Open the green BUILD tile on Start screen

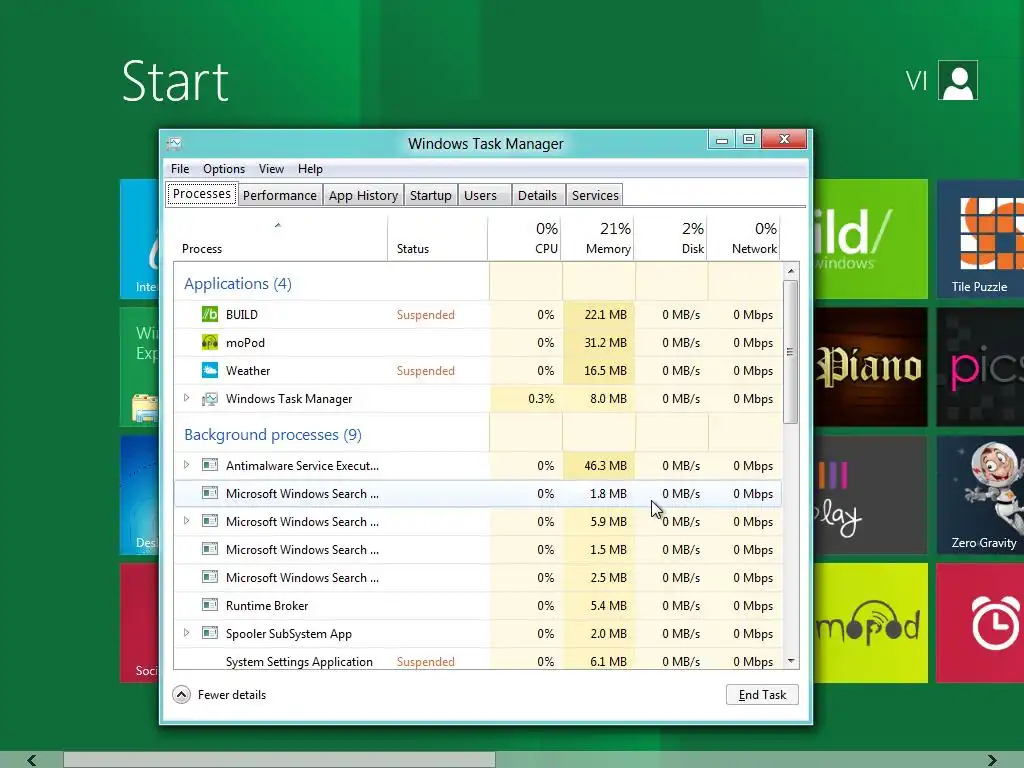tap(871, 239)
